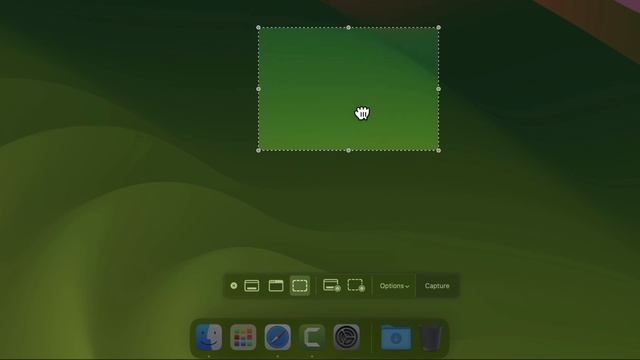Select Capture Selected Window mode
Screen dimensions: 640x360
[x=276, y=286]
